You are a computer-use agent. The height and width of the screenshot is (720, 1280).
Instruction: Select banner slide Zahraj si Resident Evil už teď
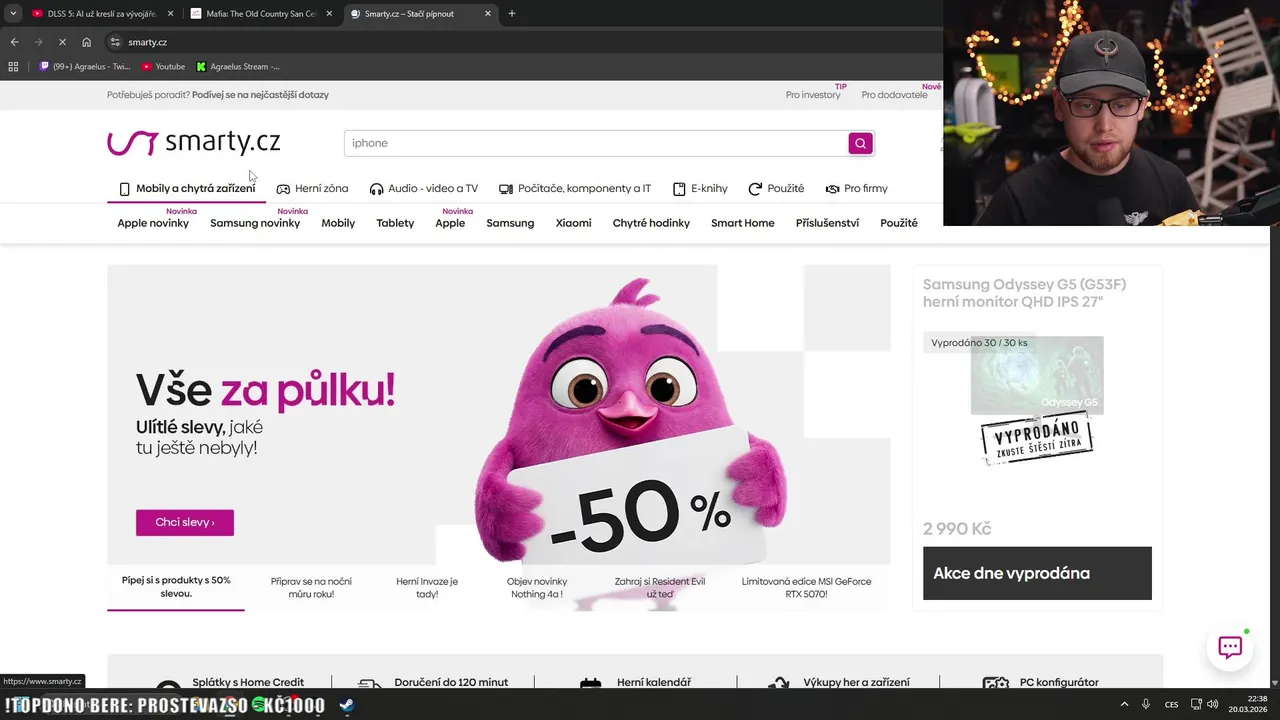click(x=660, y=587)
